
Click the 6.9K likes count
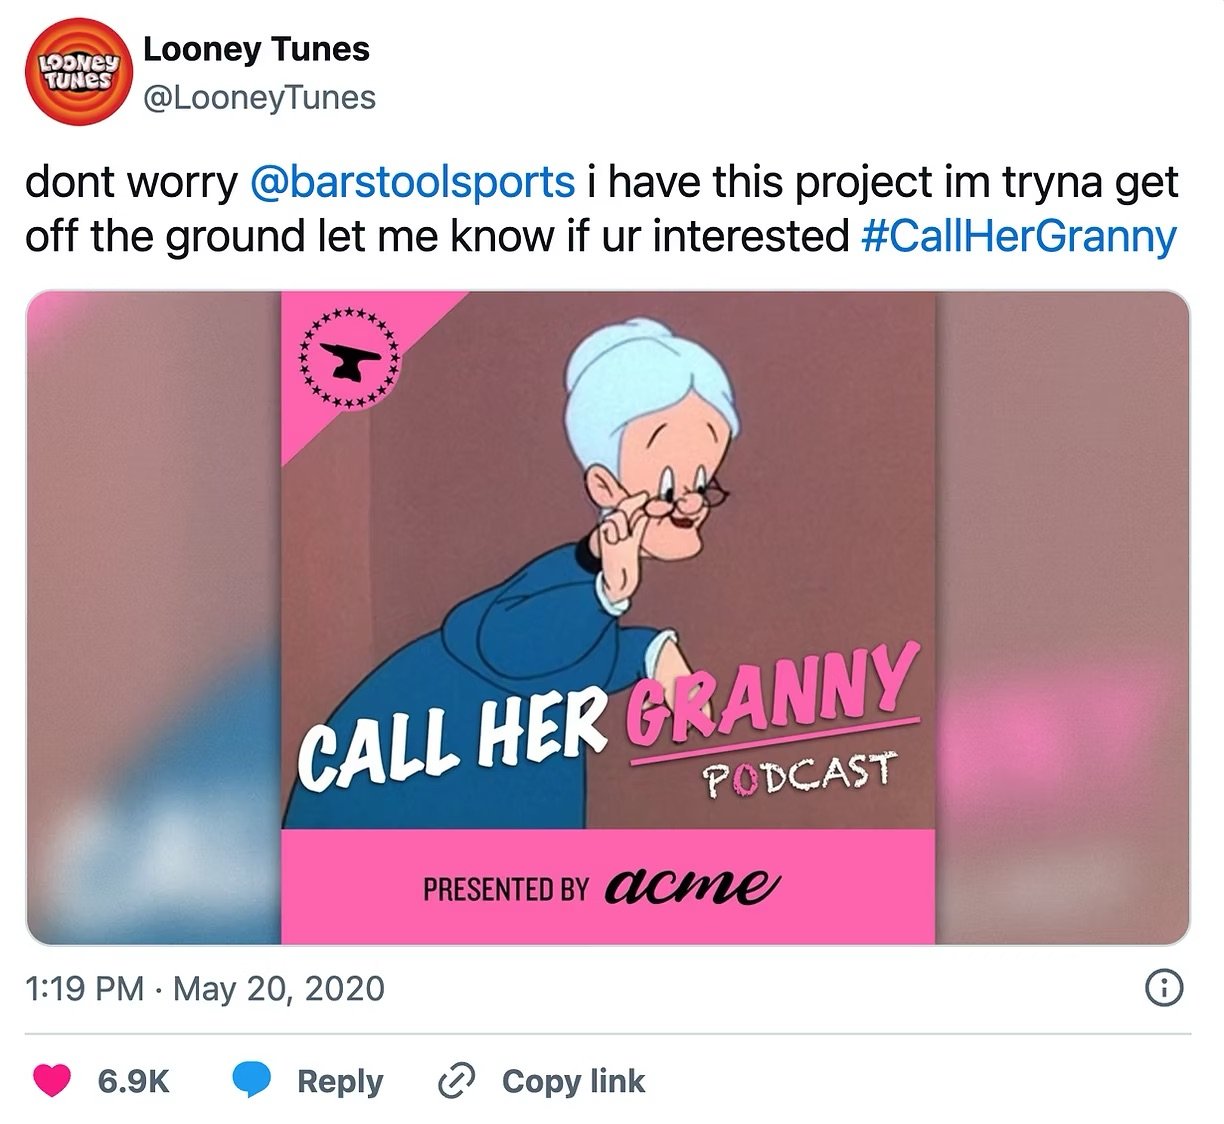[x=134, y=1081]
